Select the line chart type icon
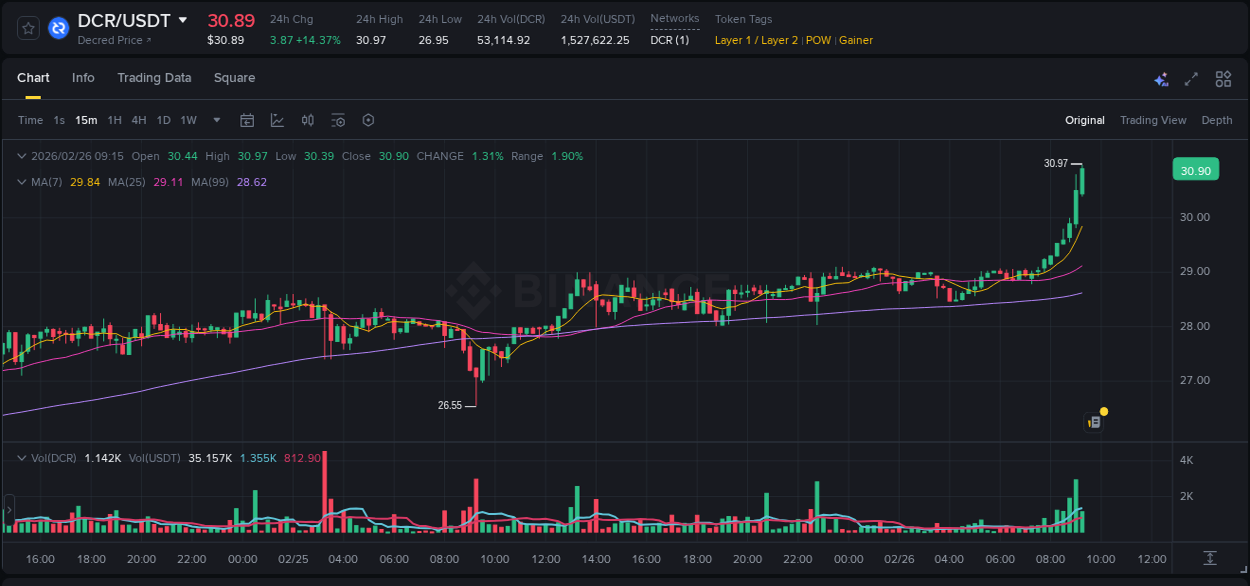 [x=277, y=120]
